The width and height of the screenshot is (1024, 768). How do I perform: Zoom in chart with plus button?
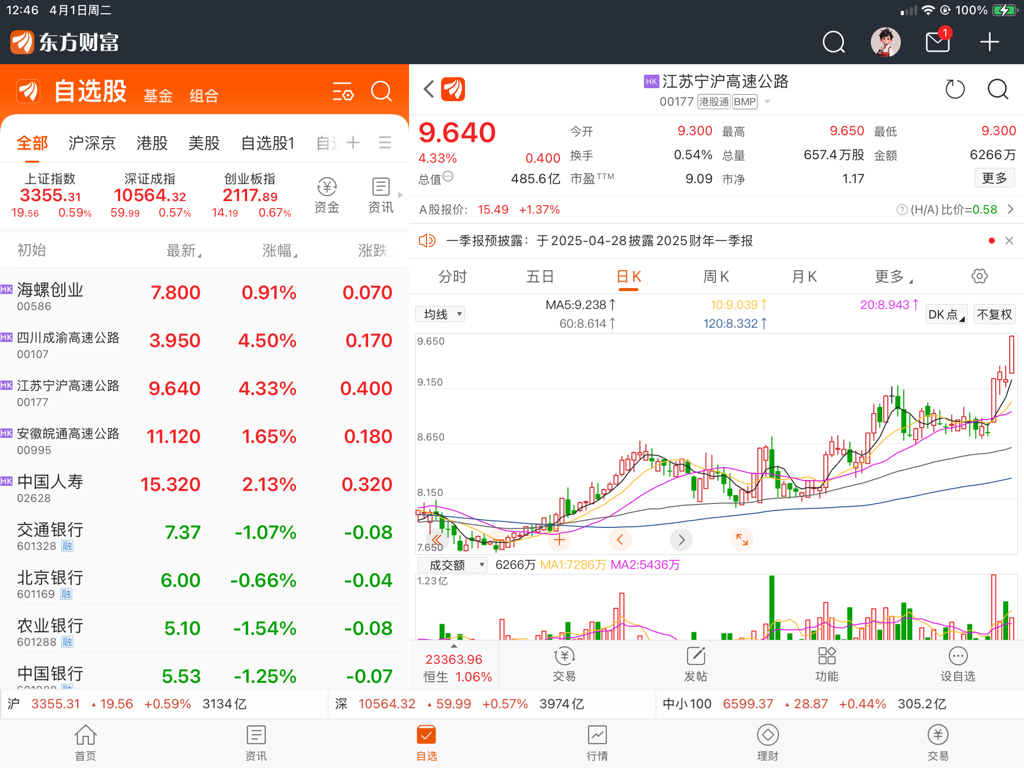559,539
